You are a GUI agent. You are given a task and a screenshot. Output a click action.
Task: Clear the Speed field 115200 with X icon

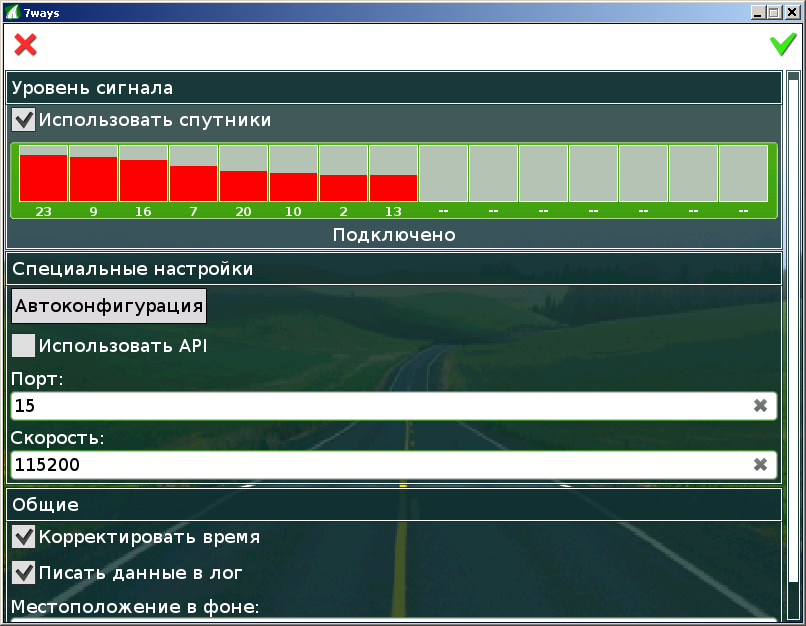click(760, 465)
